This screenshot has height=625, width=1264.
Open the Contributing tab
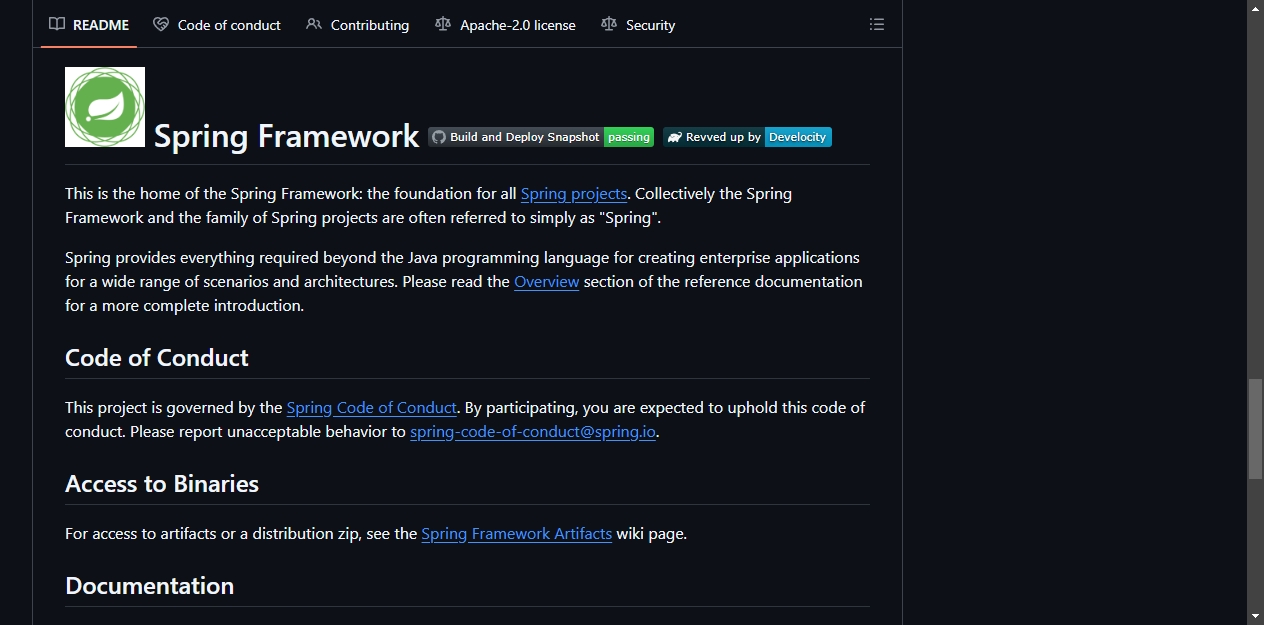click(358, 25)
